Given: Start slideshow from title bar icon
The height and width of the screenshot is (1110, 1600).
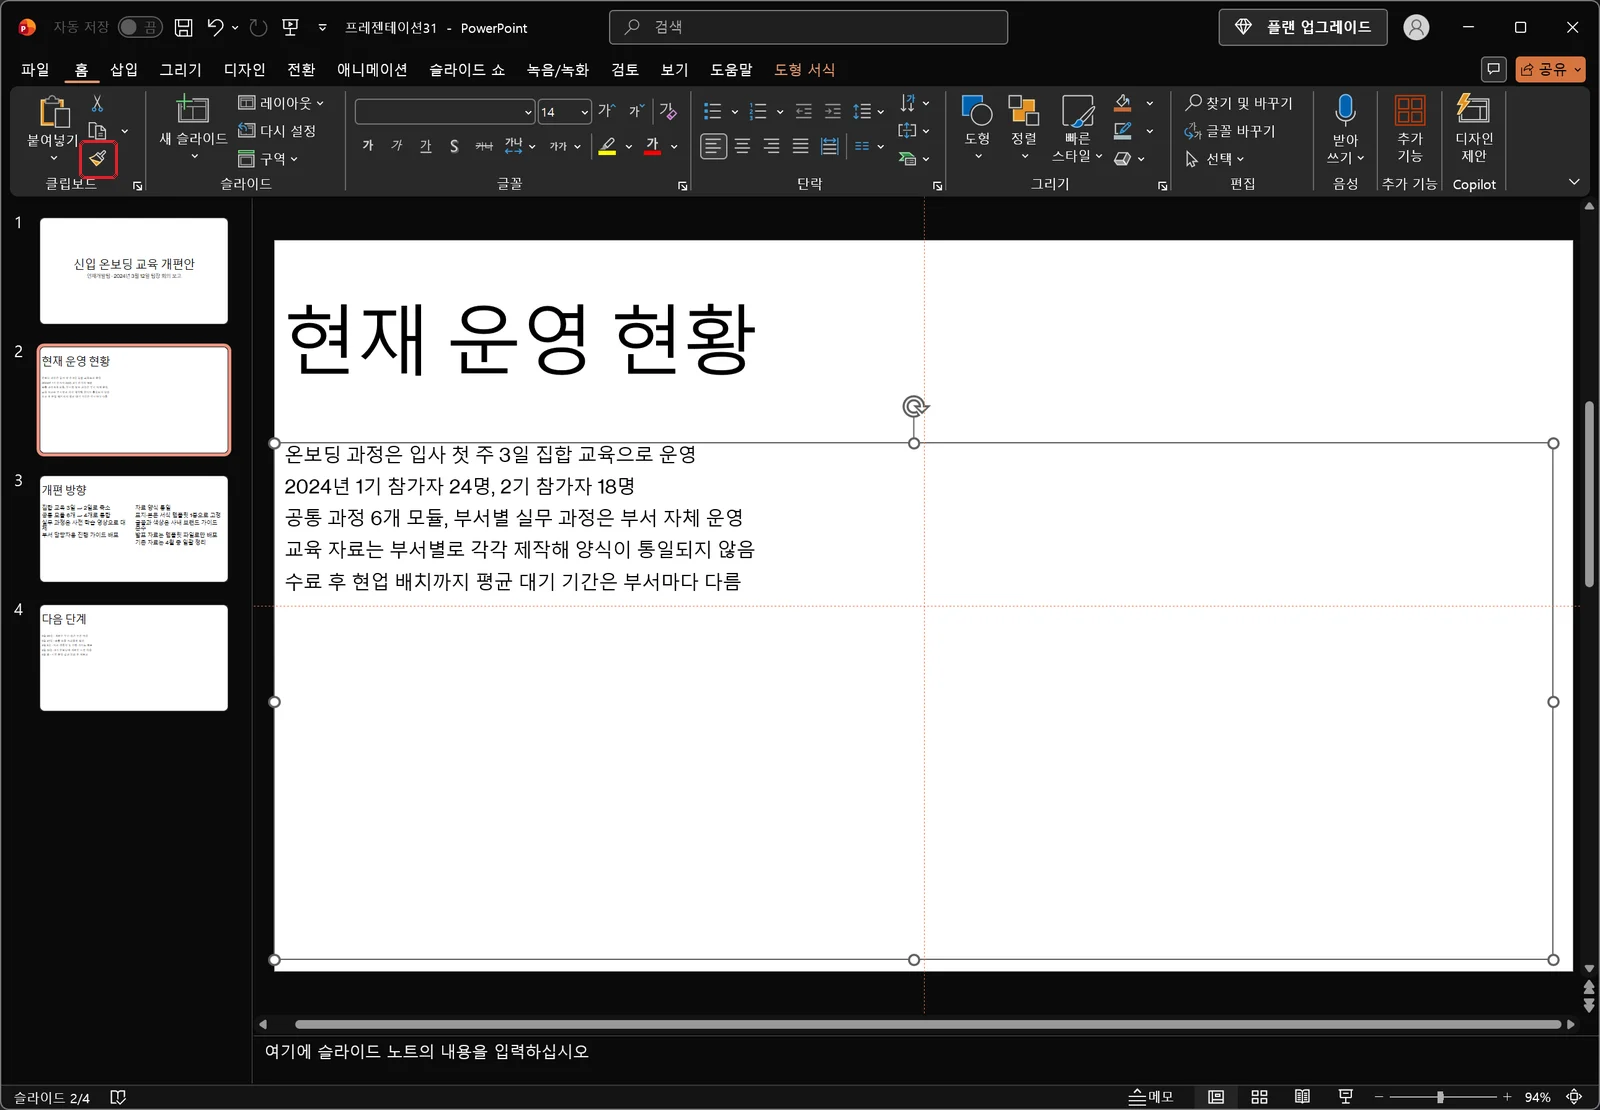Looking at the screenshot, I should tap(290, 28).
